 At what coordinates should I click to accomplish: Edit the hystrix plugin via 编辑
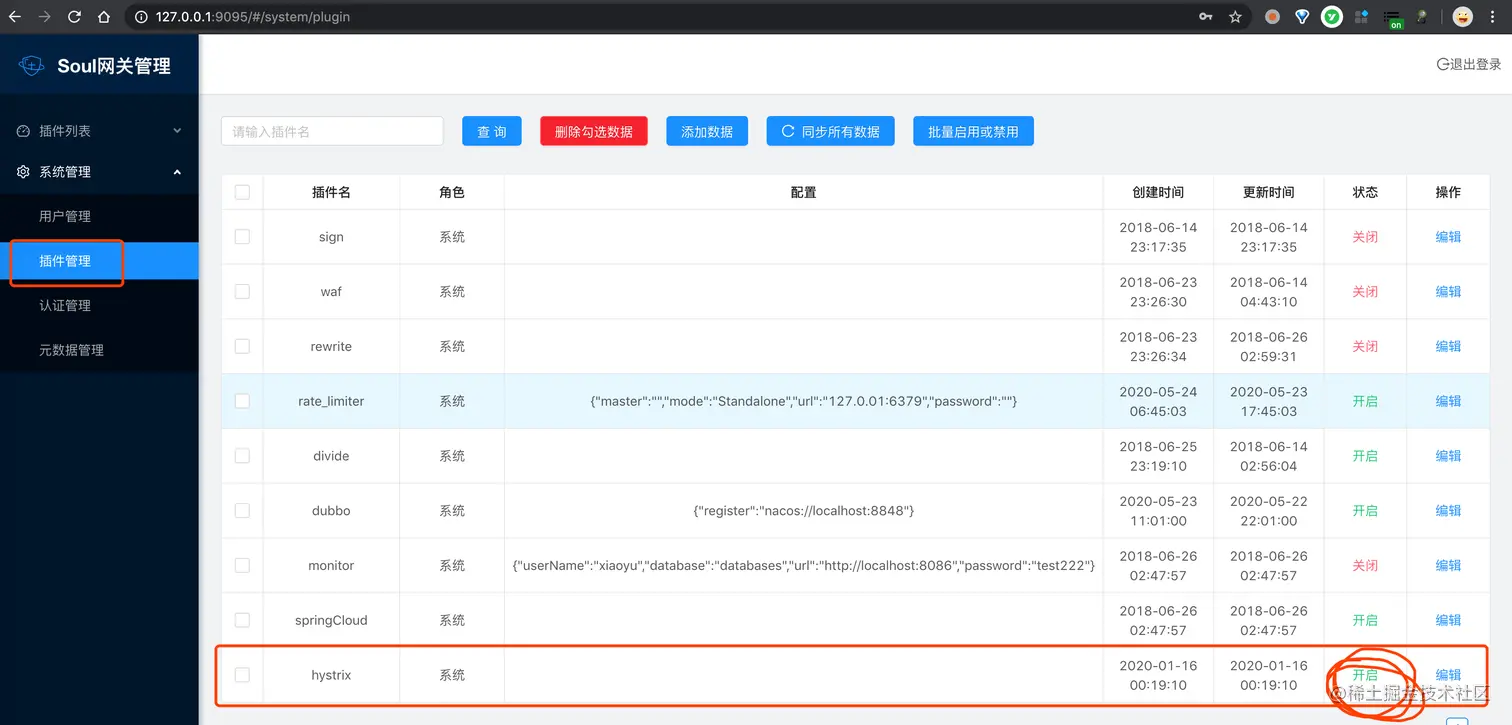pos(1448,675)
